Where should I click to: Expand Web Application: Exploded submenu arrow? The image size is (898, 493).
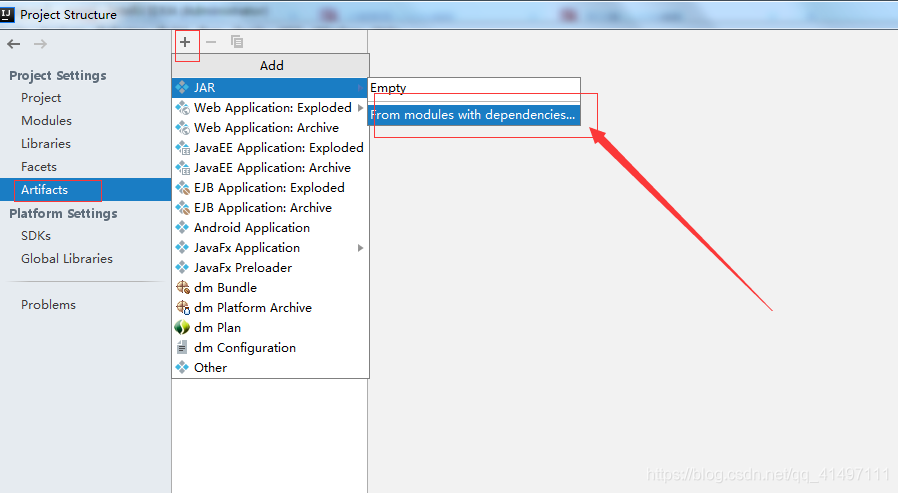pyautogui.click(x=360, y=108)
